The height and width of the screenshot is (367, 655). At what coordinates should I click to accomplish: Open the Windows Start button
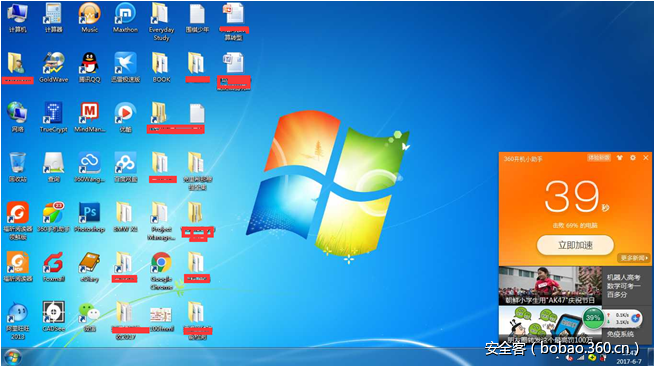pyautogui.click(x=13, y=357)
